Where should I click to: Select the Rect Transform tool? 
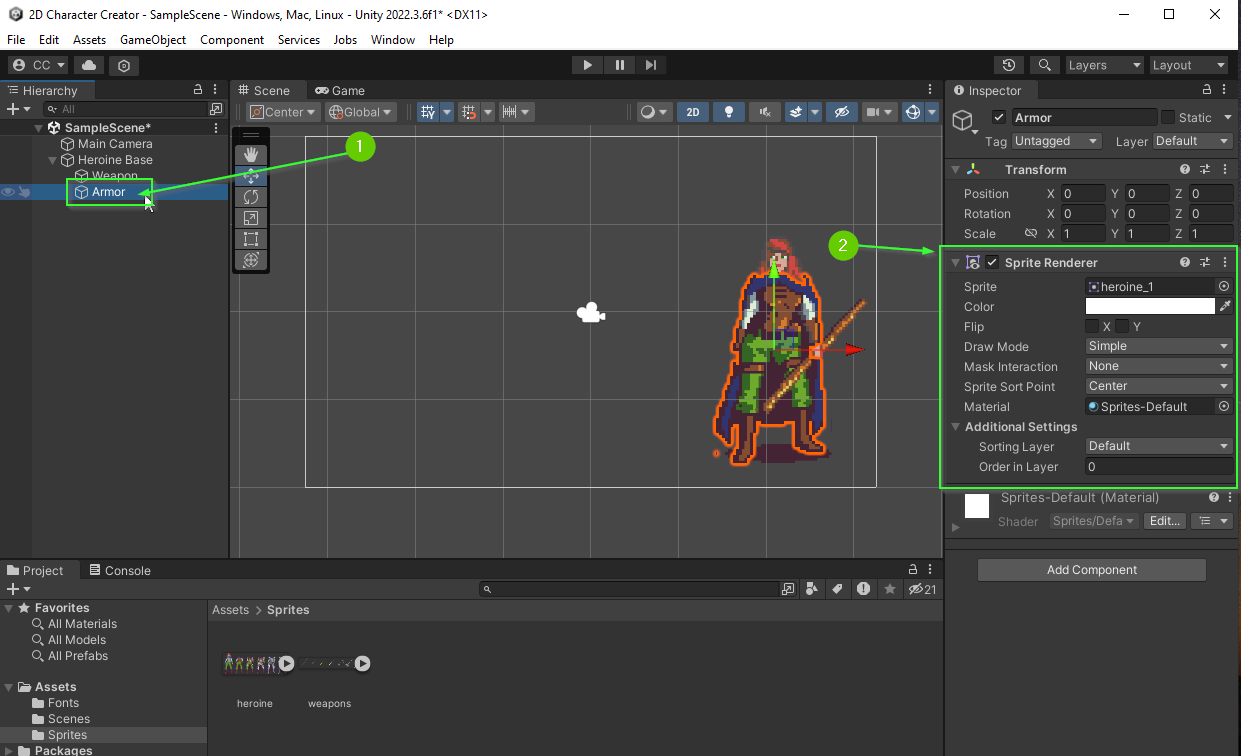250,240
